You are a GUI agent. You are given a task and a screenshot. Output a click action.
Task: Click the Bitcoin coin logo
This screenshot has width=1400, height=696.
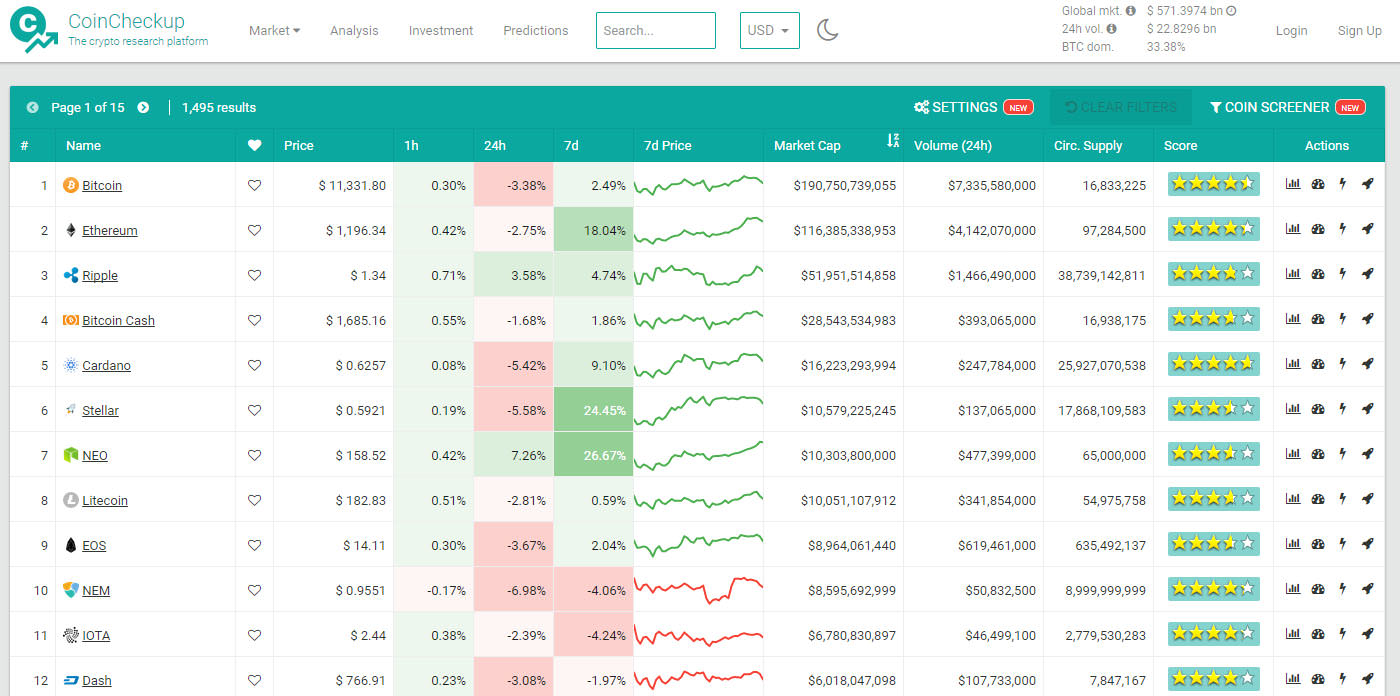pyautogui.click(x=71, y=185)
